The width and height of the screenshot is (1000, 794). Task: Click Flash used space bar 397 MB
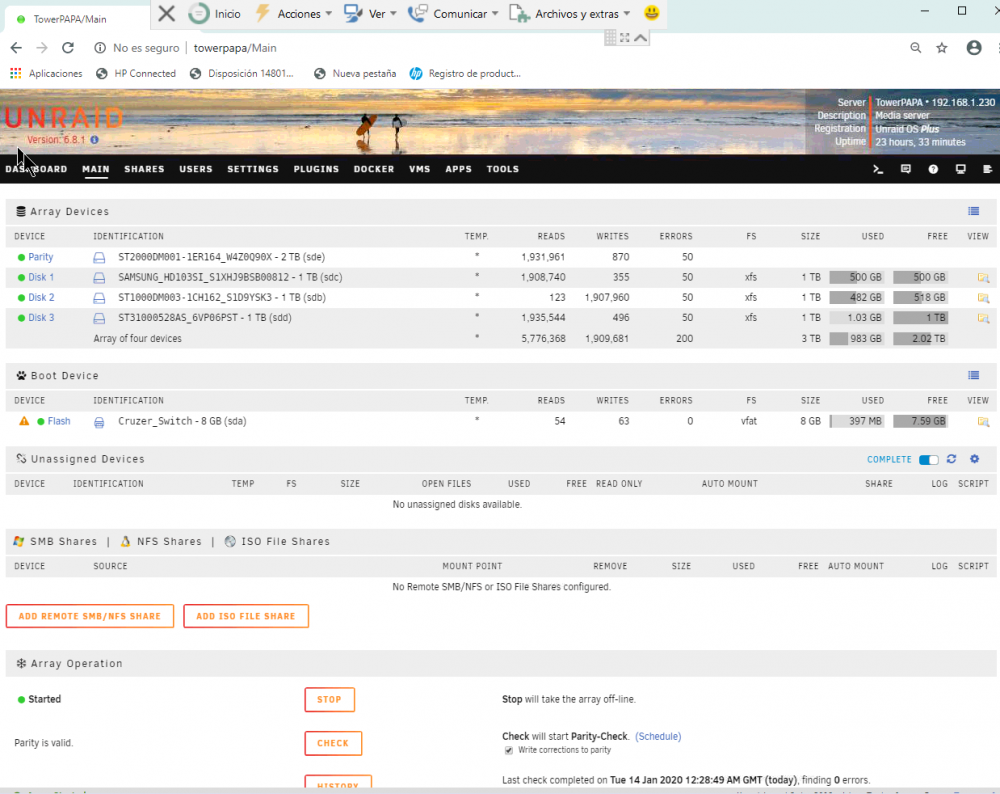856,422
